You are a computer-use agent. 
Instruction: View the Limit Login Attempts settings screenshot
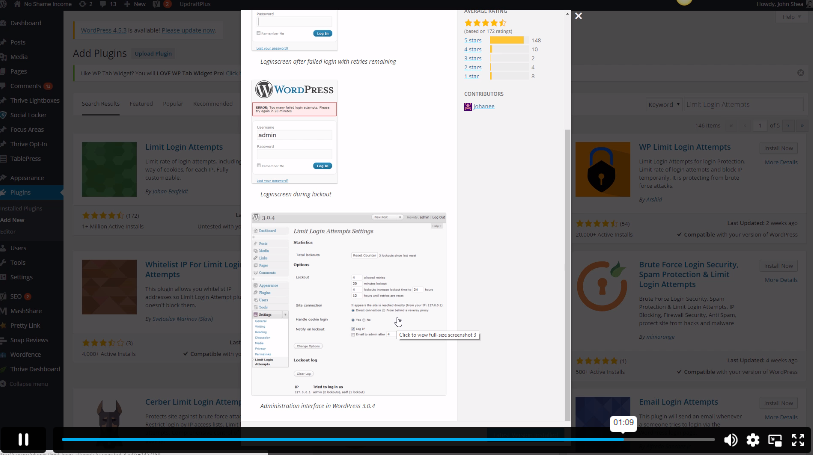click(348, 304)
